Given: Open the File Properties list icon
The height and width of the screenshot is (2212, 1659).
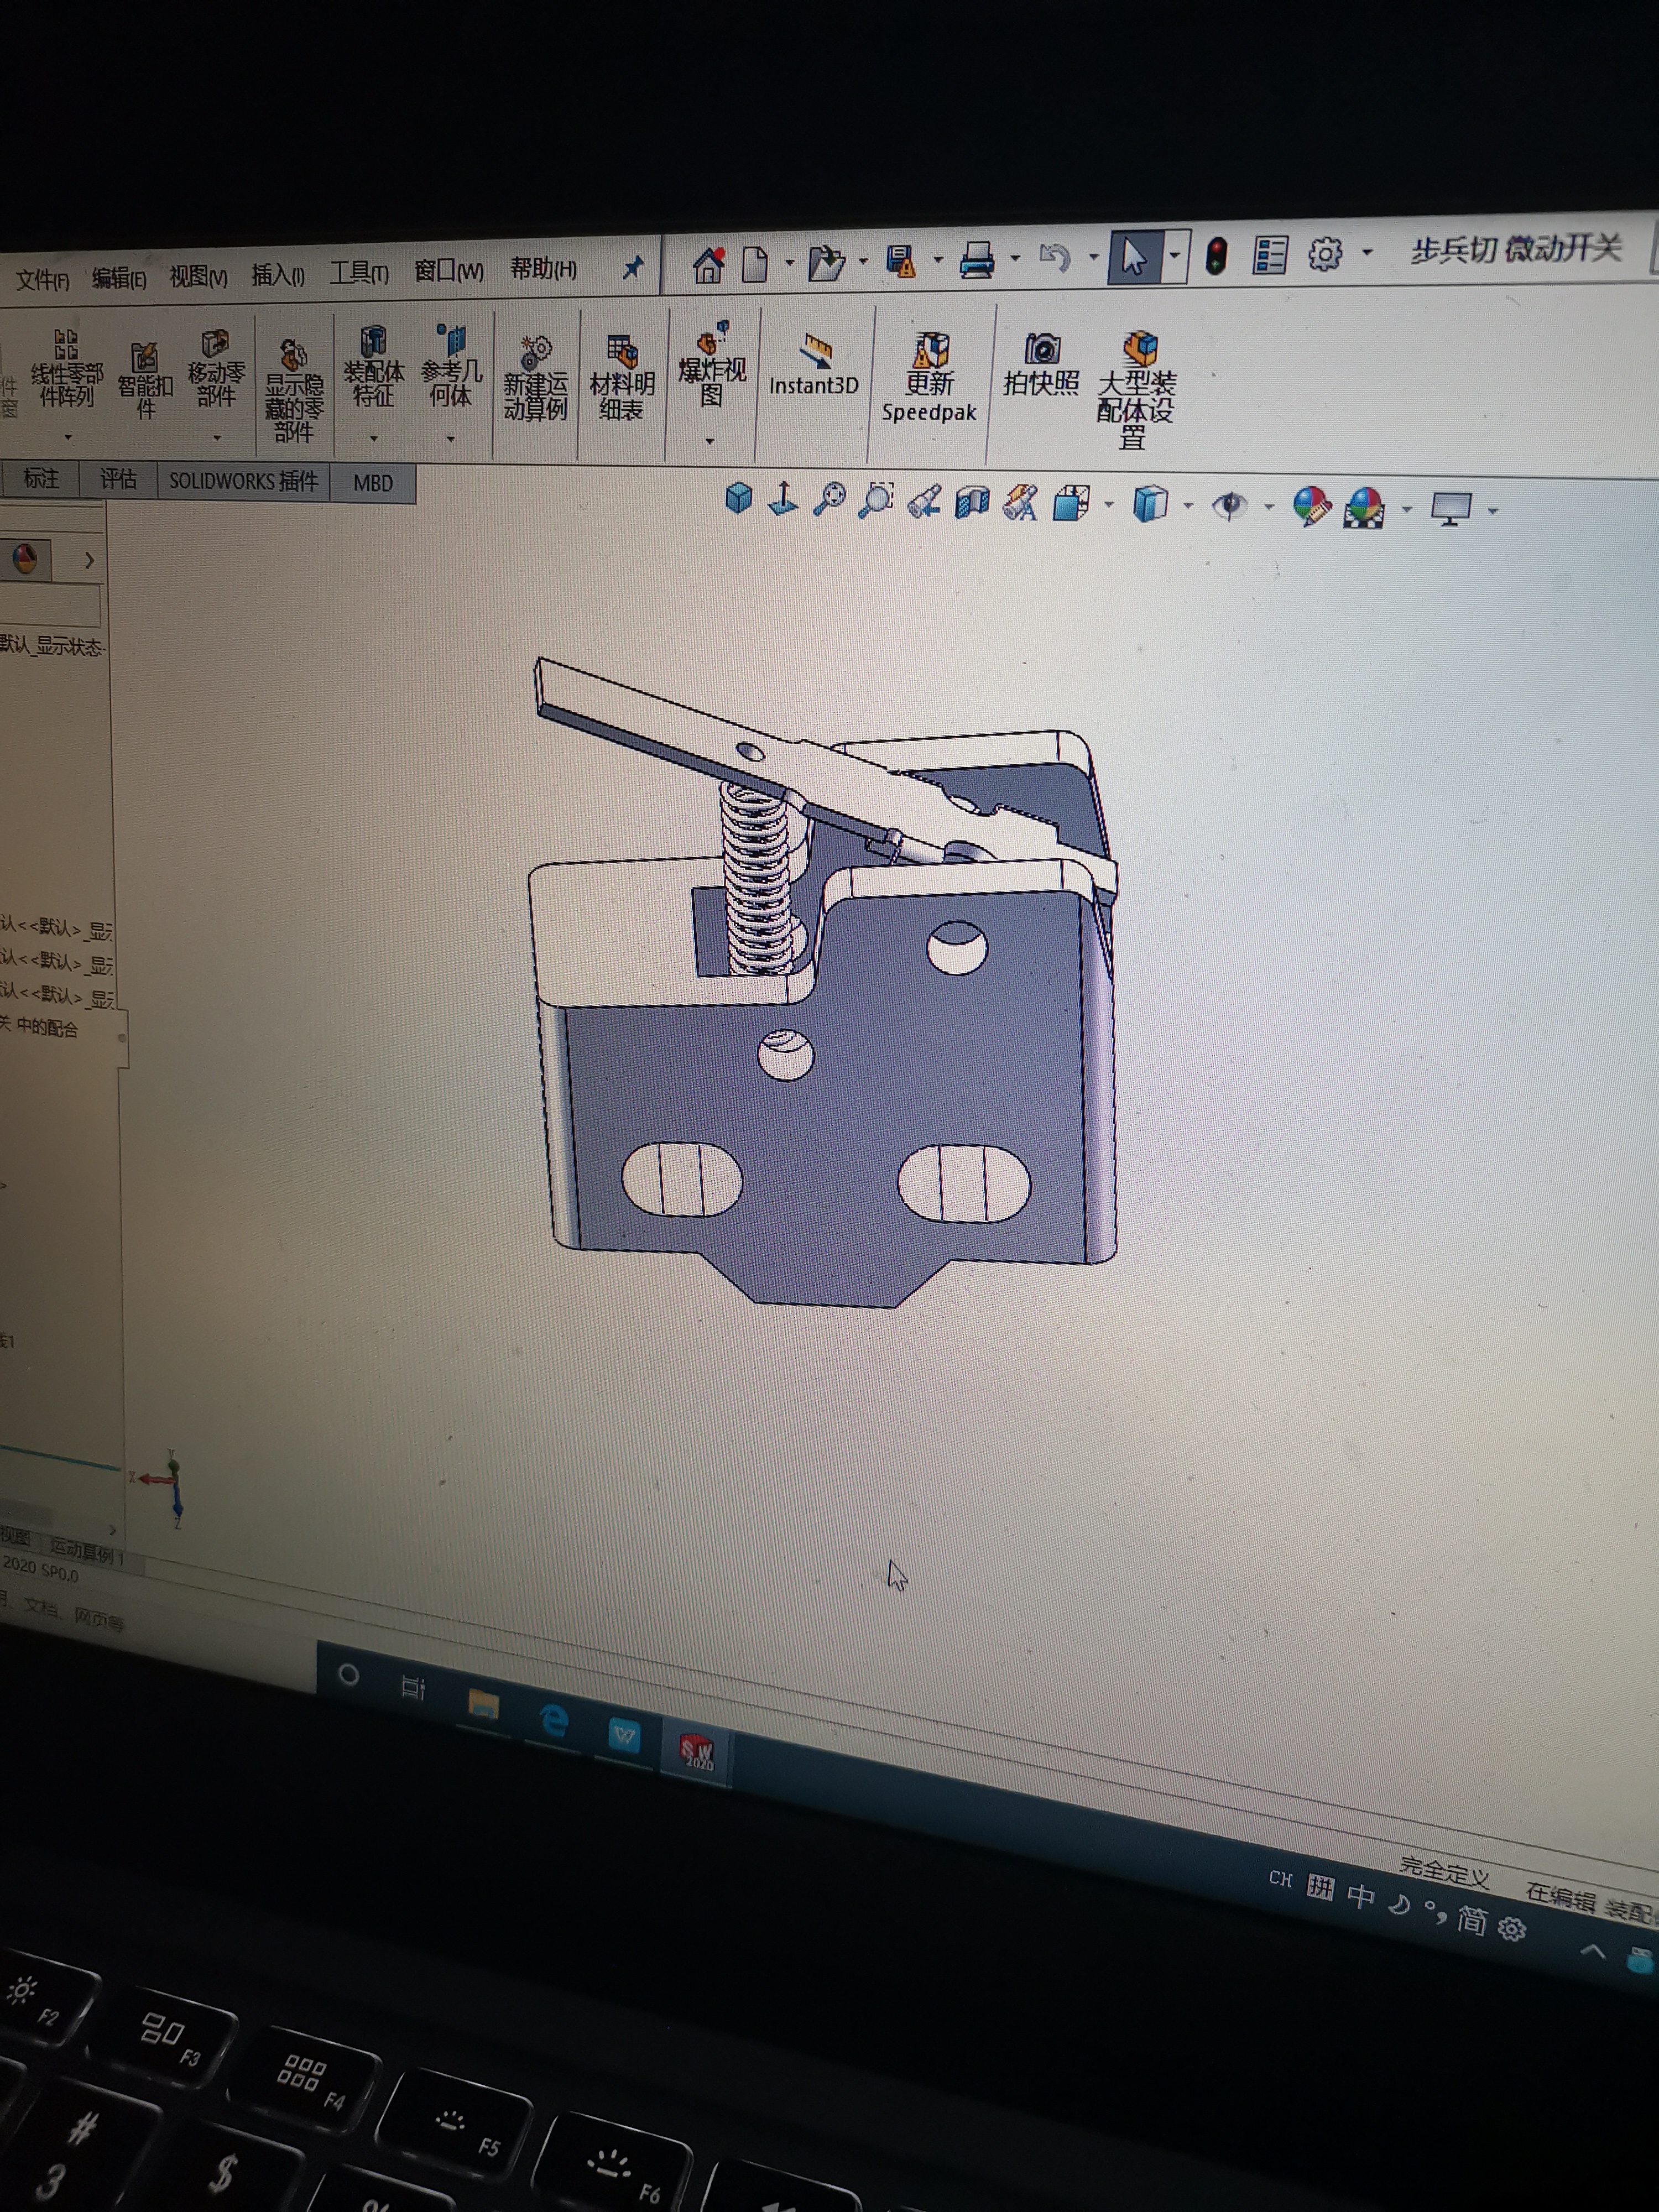Looking at the screenshot, I should coord(1270,255).
